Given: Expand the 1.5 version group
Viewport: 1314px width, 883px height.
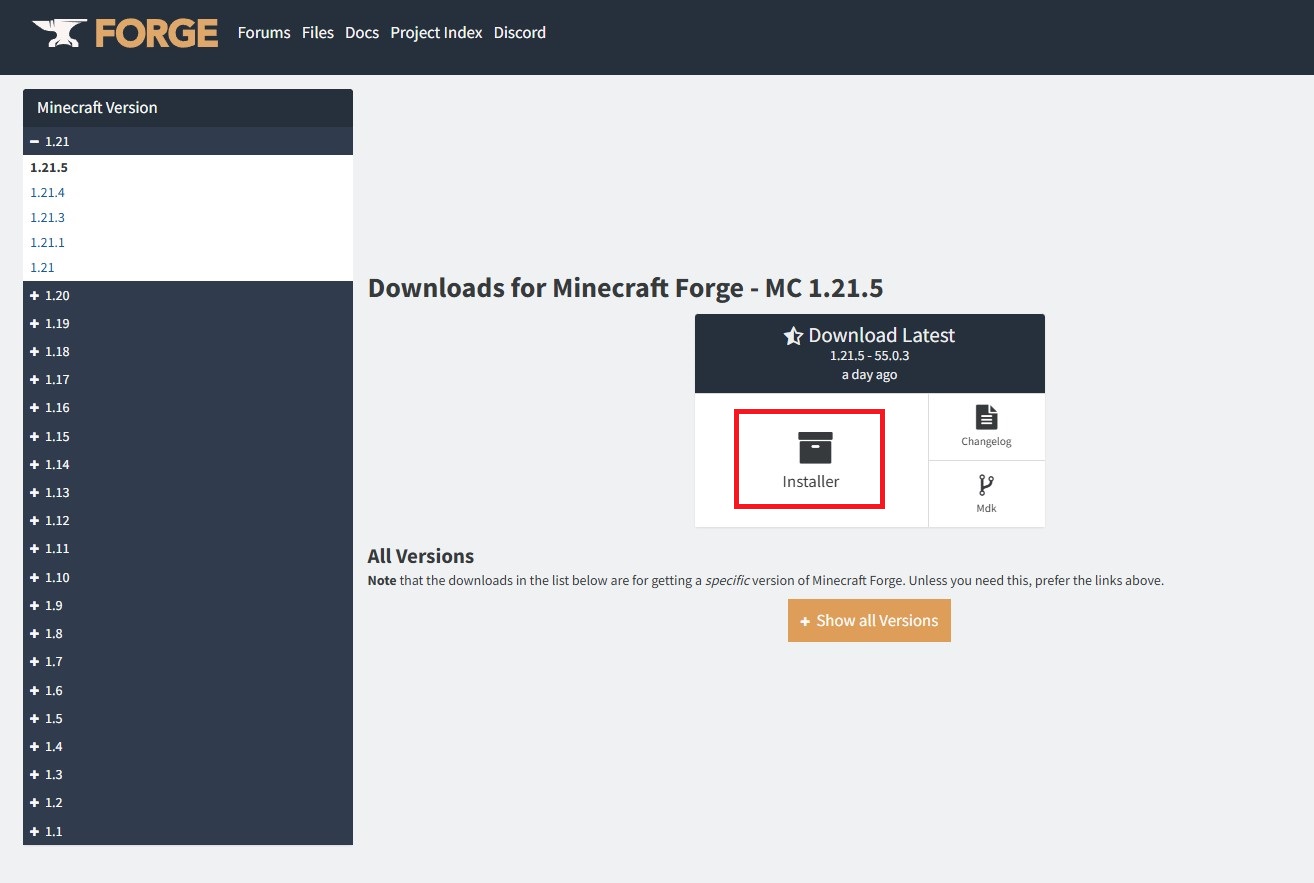Looking at the screenshot, I should click(x=188, y=718).
